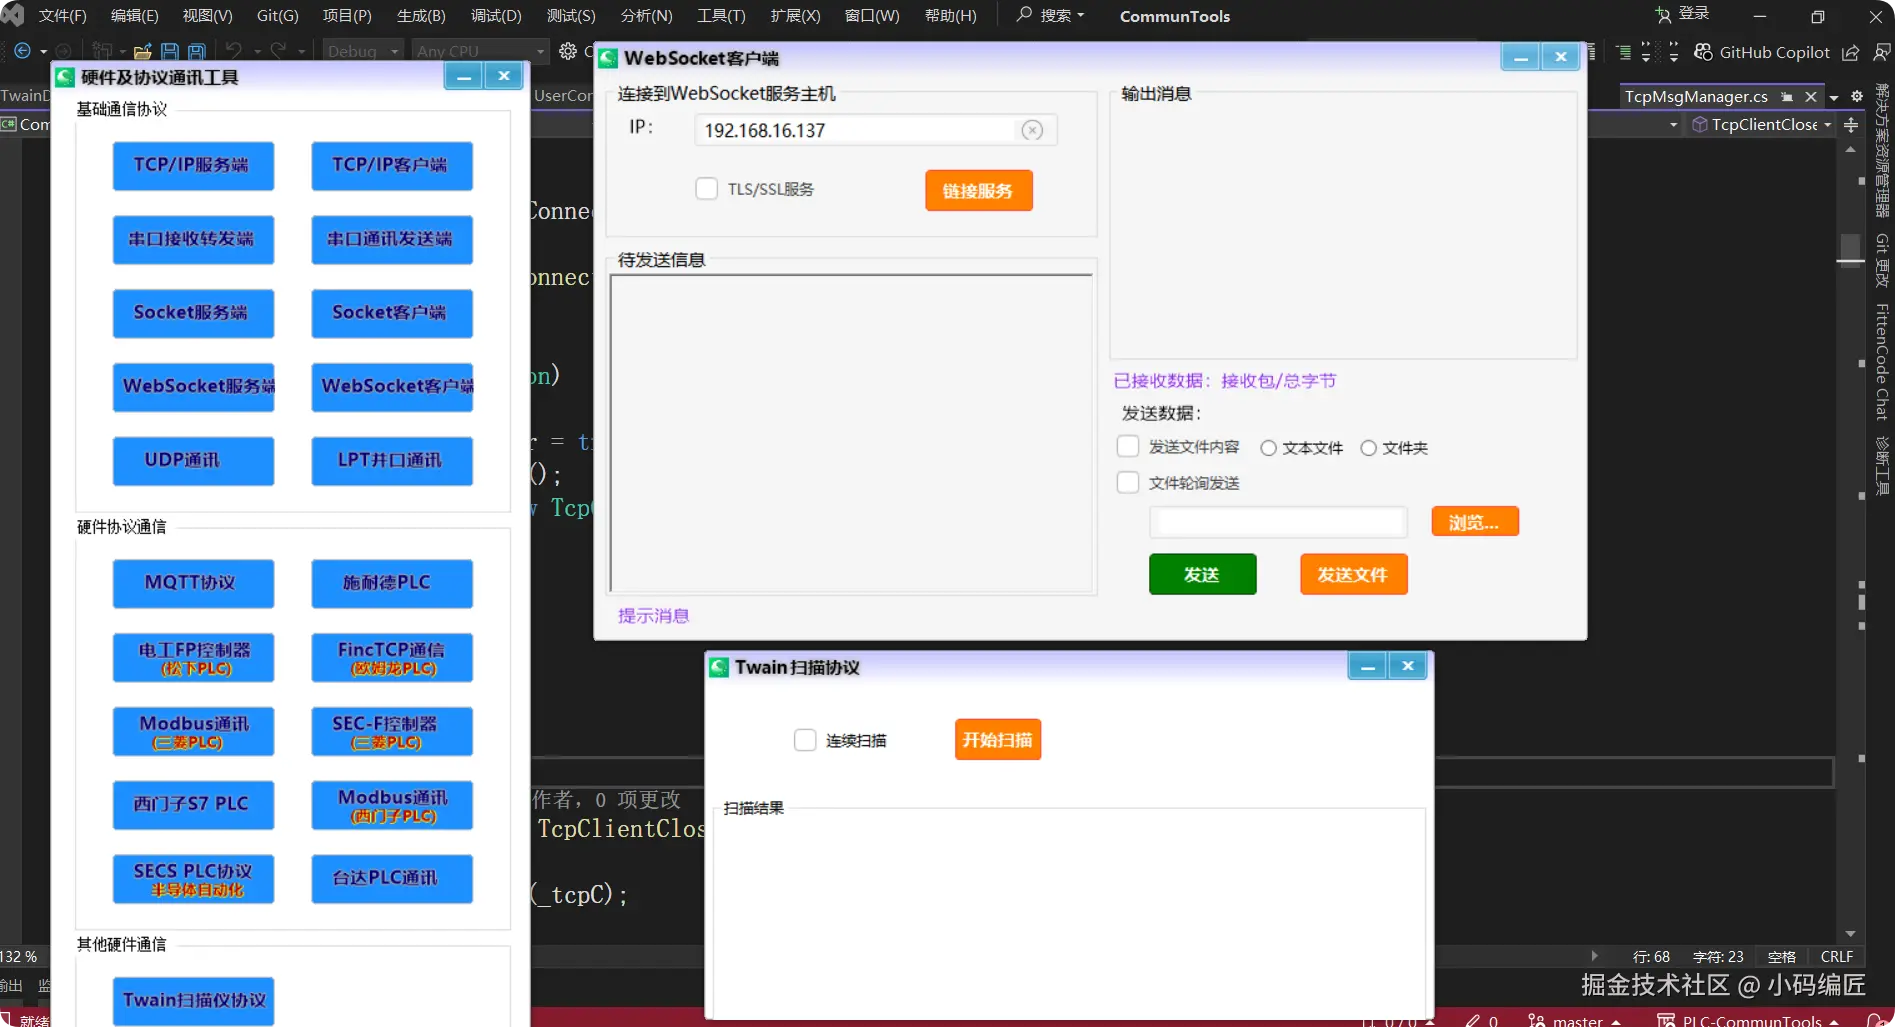Click the Twain扫描协议 window title icon
This screenshot has width=1895, height=1027.
(719, 667)
